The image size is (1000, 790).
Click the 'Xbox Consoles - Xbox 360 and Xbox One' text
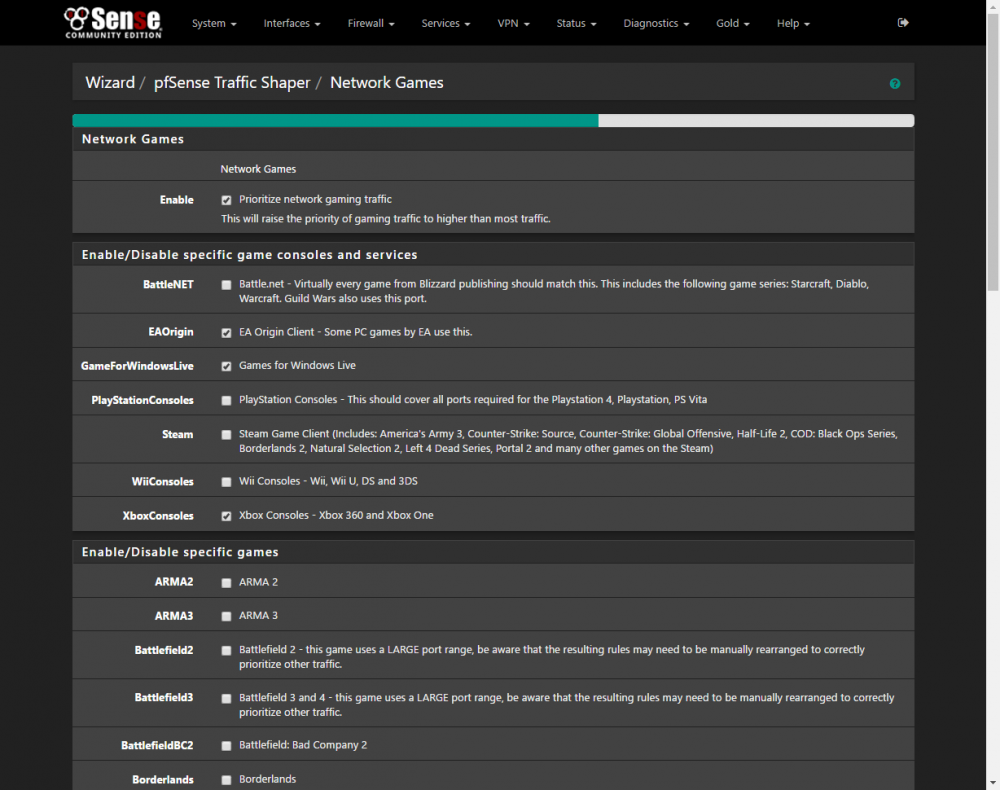coord(336,515)
